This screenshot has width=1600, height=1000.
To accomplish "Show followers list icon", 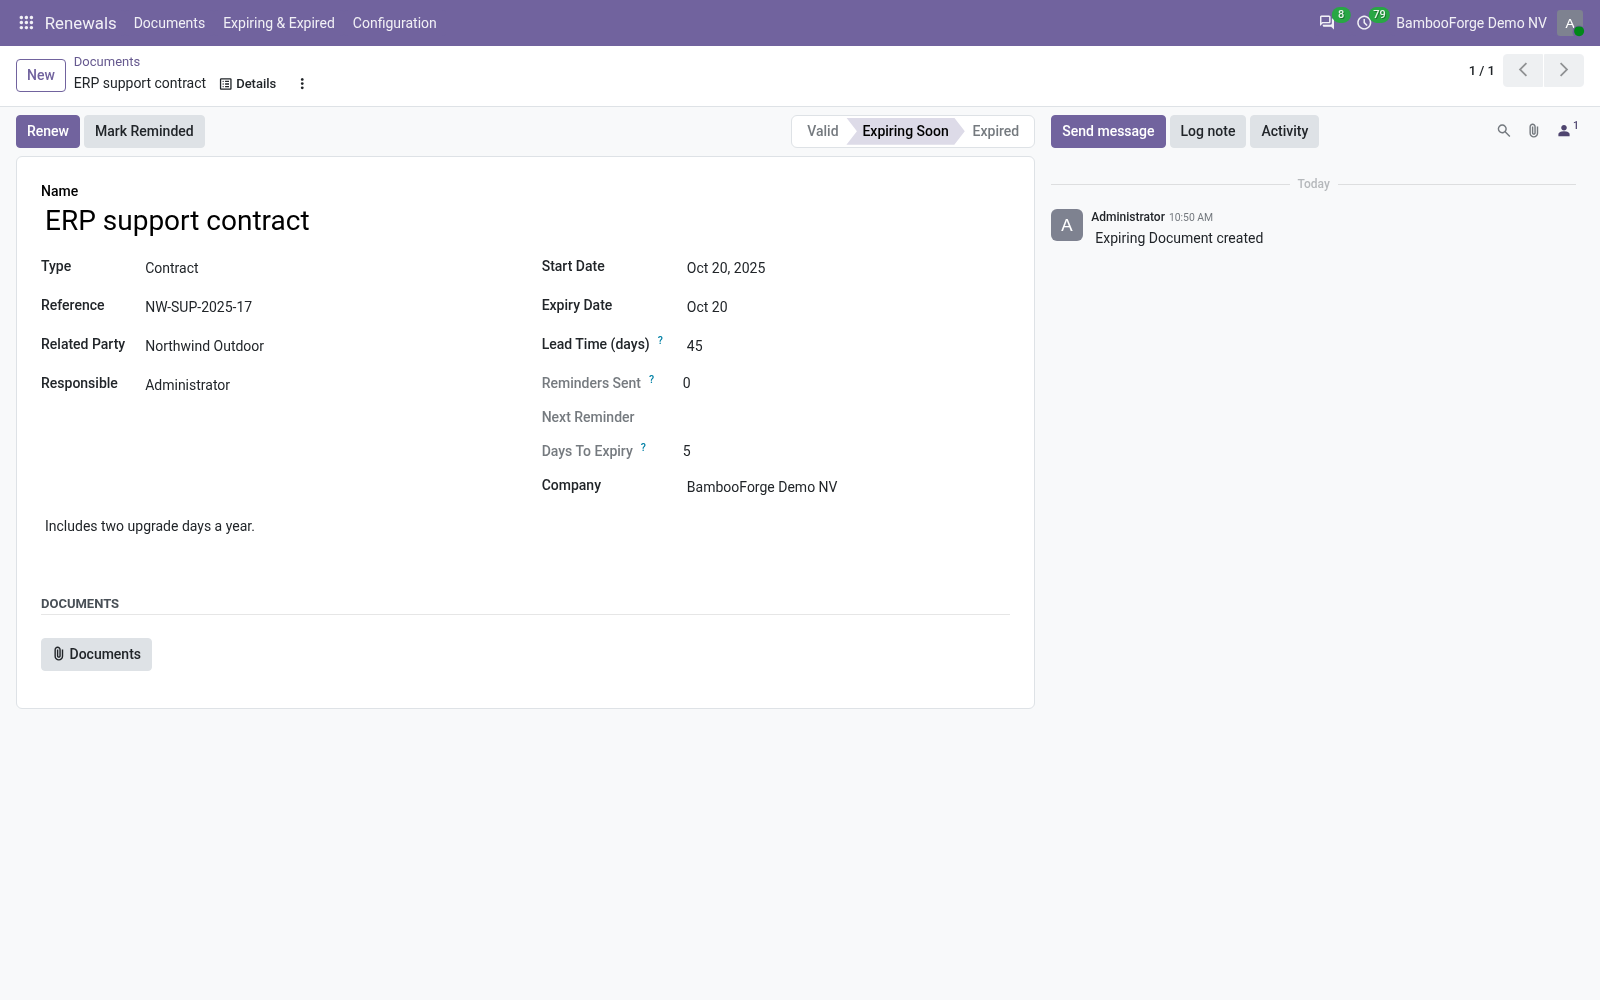I will coord(1567,130).
